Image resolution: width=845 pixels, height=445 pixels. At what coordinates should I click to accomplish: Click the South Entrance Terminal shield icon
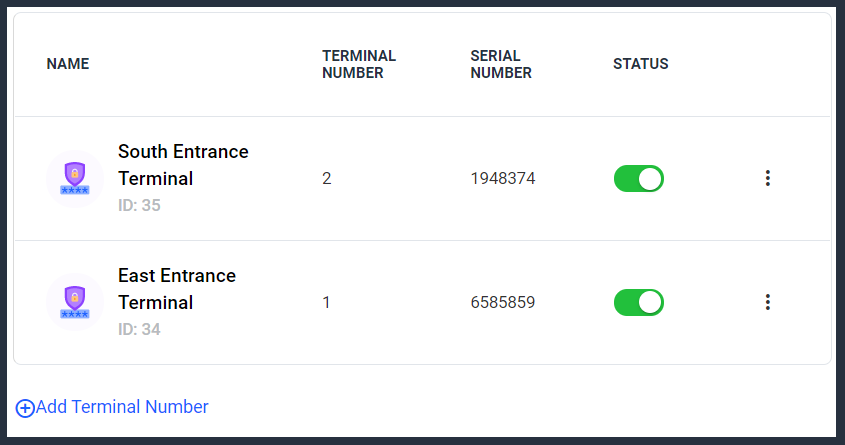pos(75,178)
